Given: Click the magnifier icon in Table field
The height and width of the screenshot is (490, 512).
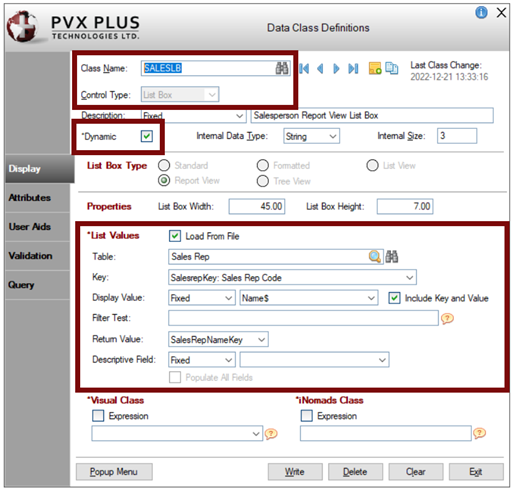Looking at the screenshot, I should [x=375, y=256].
